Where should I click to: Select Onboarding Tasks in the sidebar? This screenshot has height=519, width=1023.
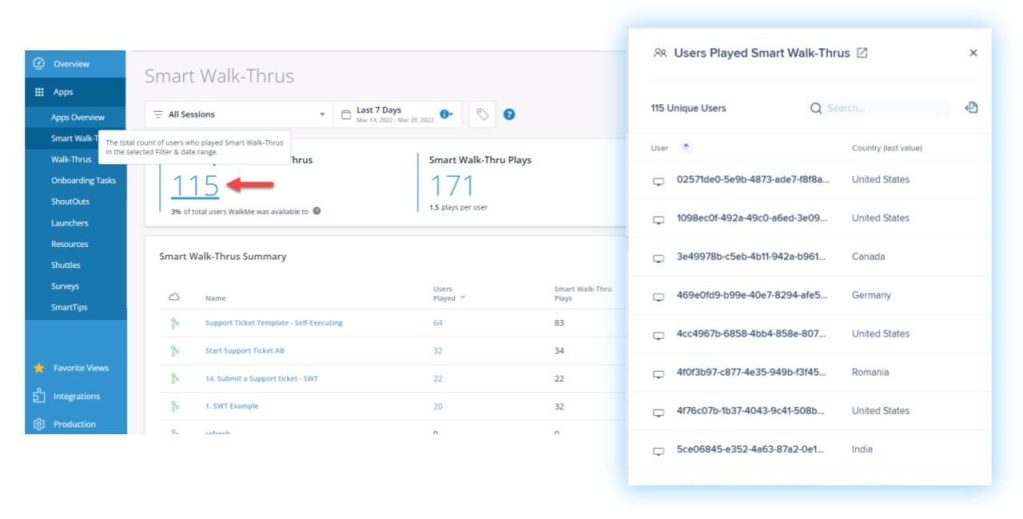[83, 181]
